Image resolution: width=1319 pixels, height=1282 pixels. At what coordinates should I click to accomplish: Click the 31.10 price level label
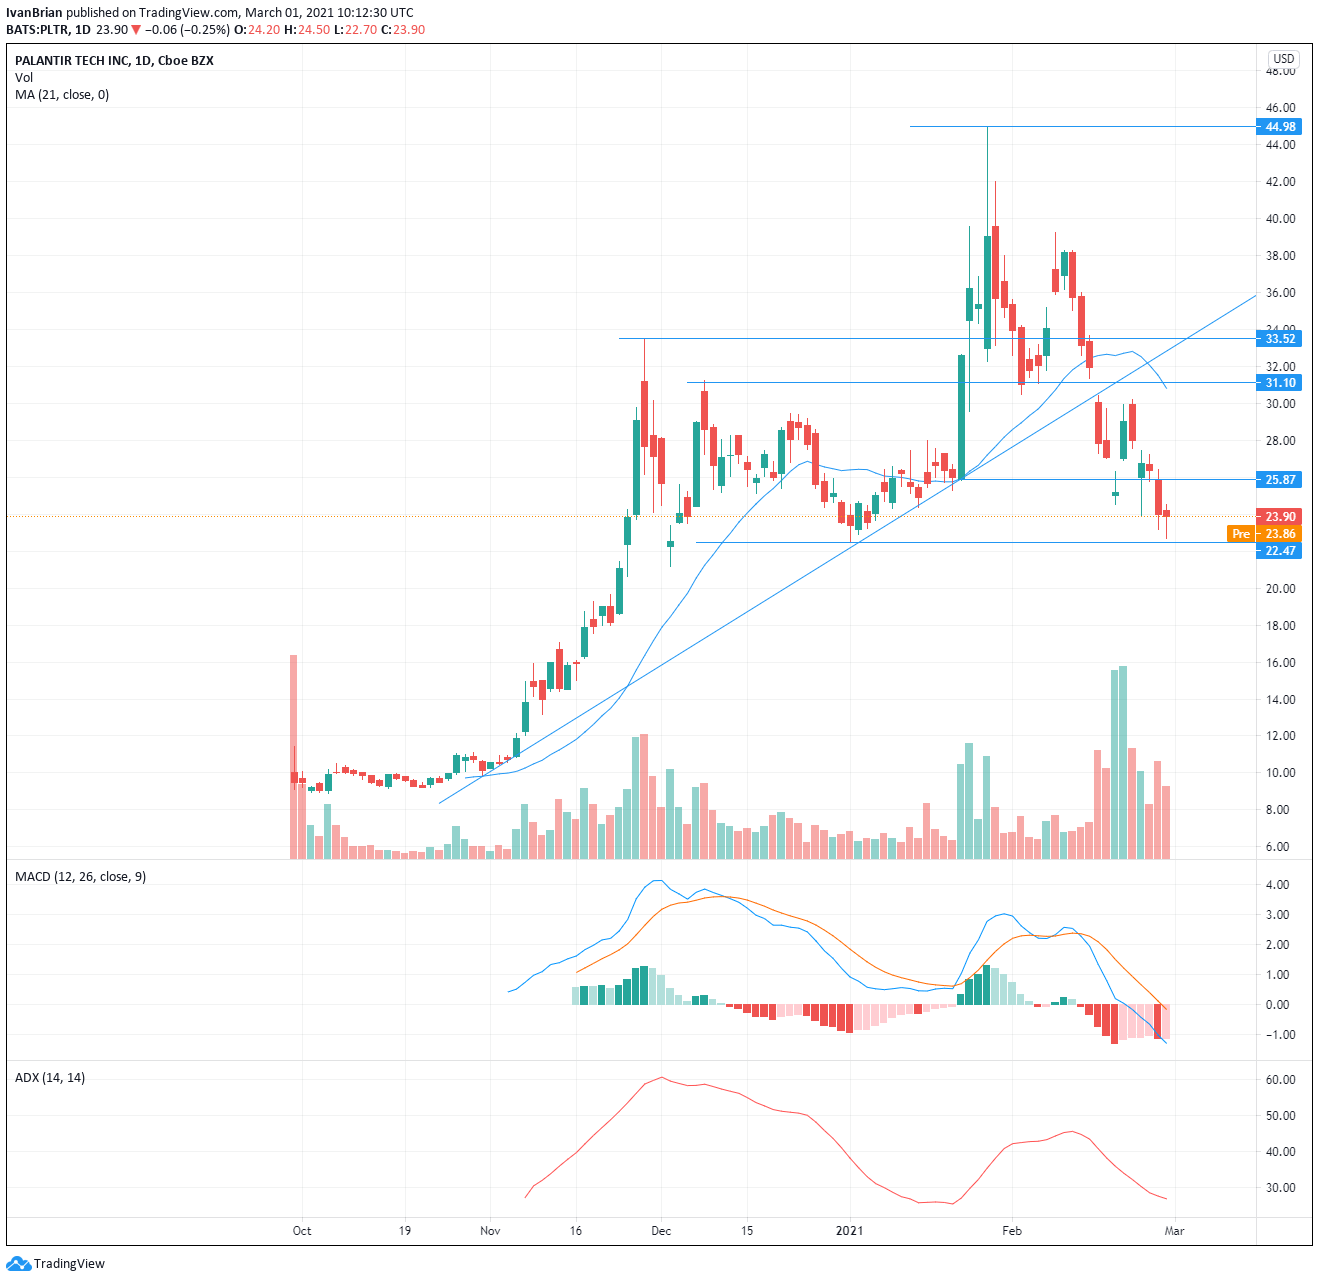(1280, 383)
